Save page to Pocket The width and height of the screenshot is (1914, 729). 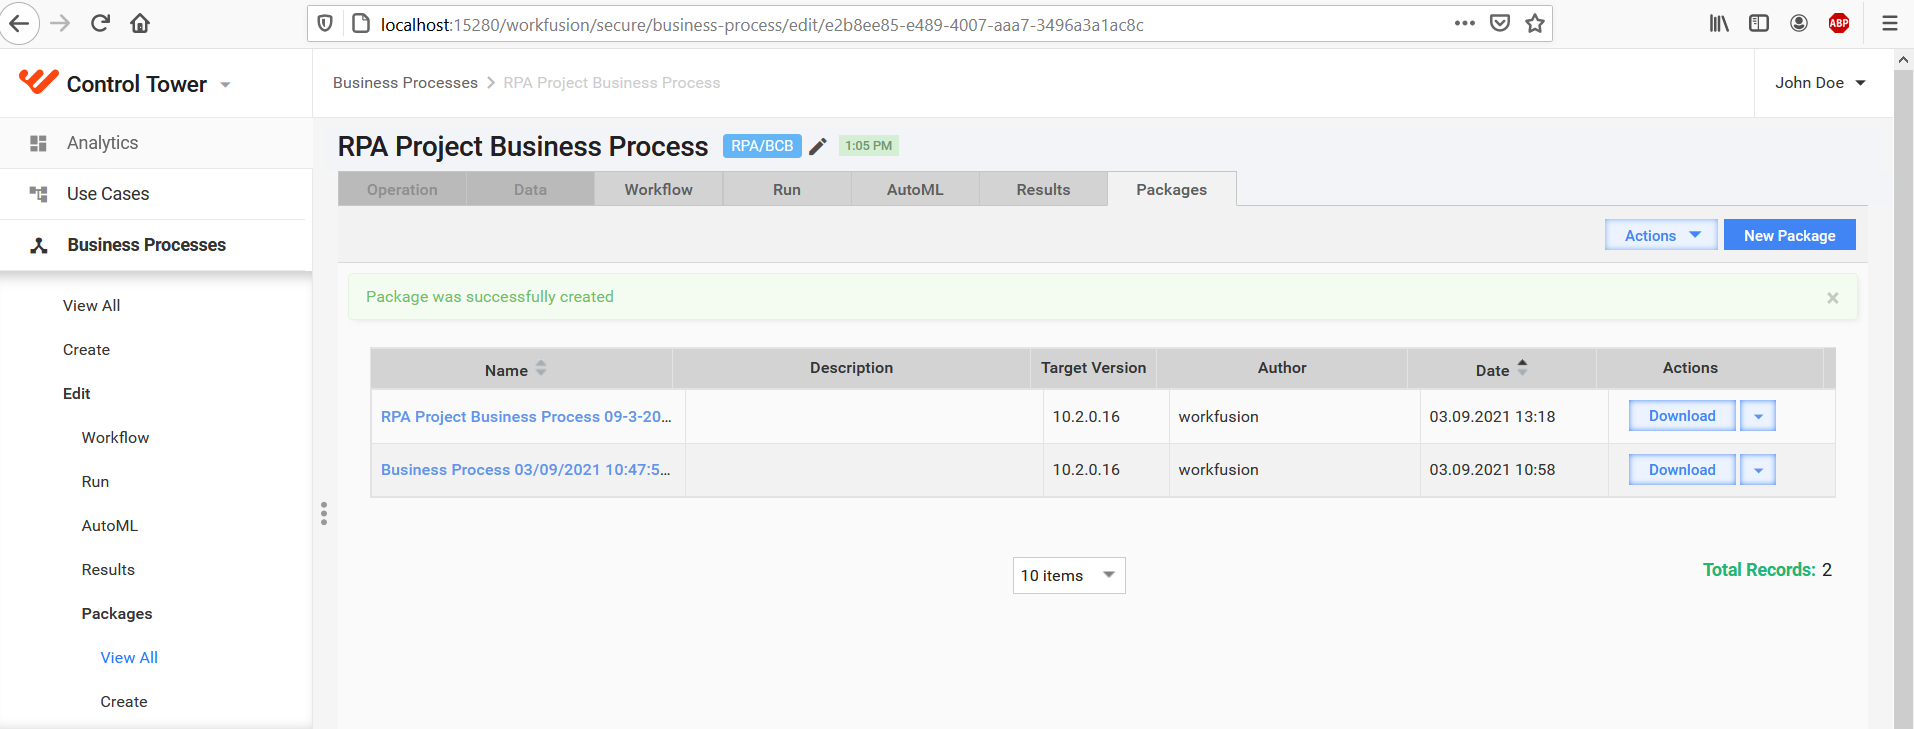(x=1500, y=23)
